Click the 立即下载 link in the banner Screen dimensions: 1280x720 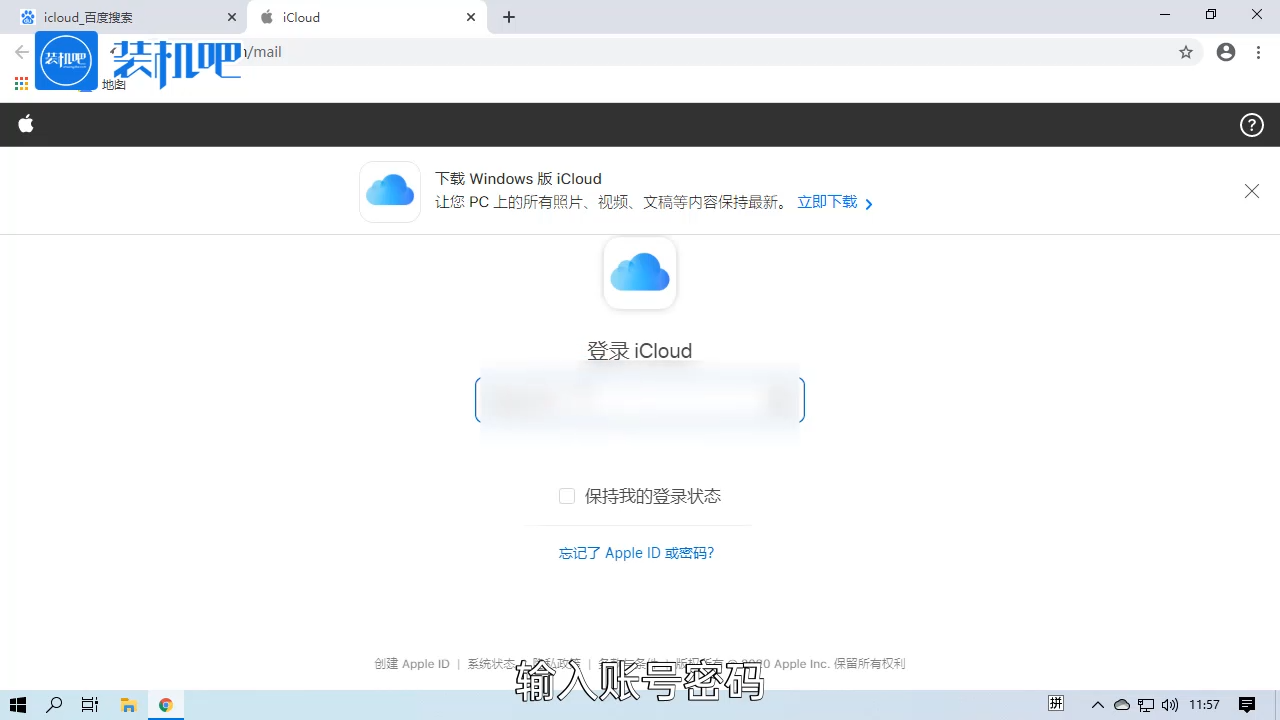coord(827,201)
